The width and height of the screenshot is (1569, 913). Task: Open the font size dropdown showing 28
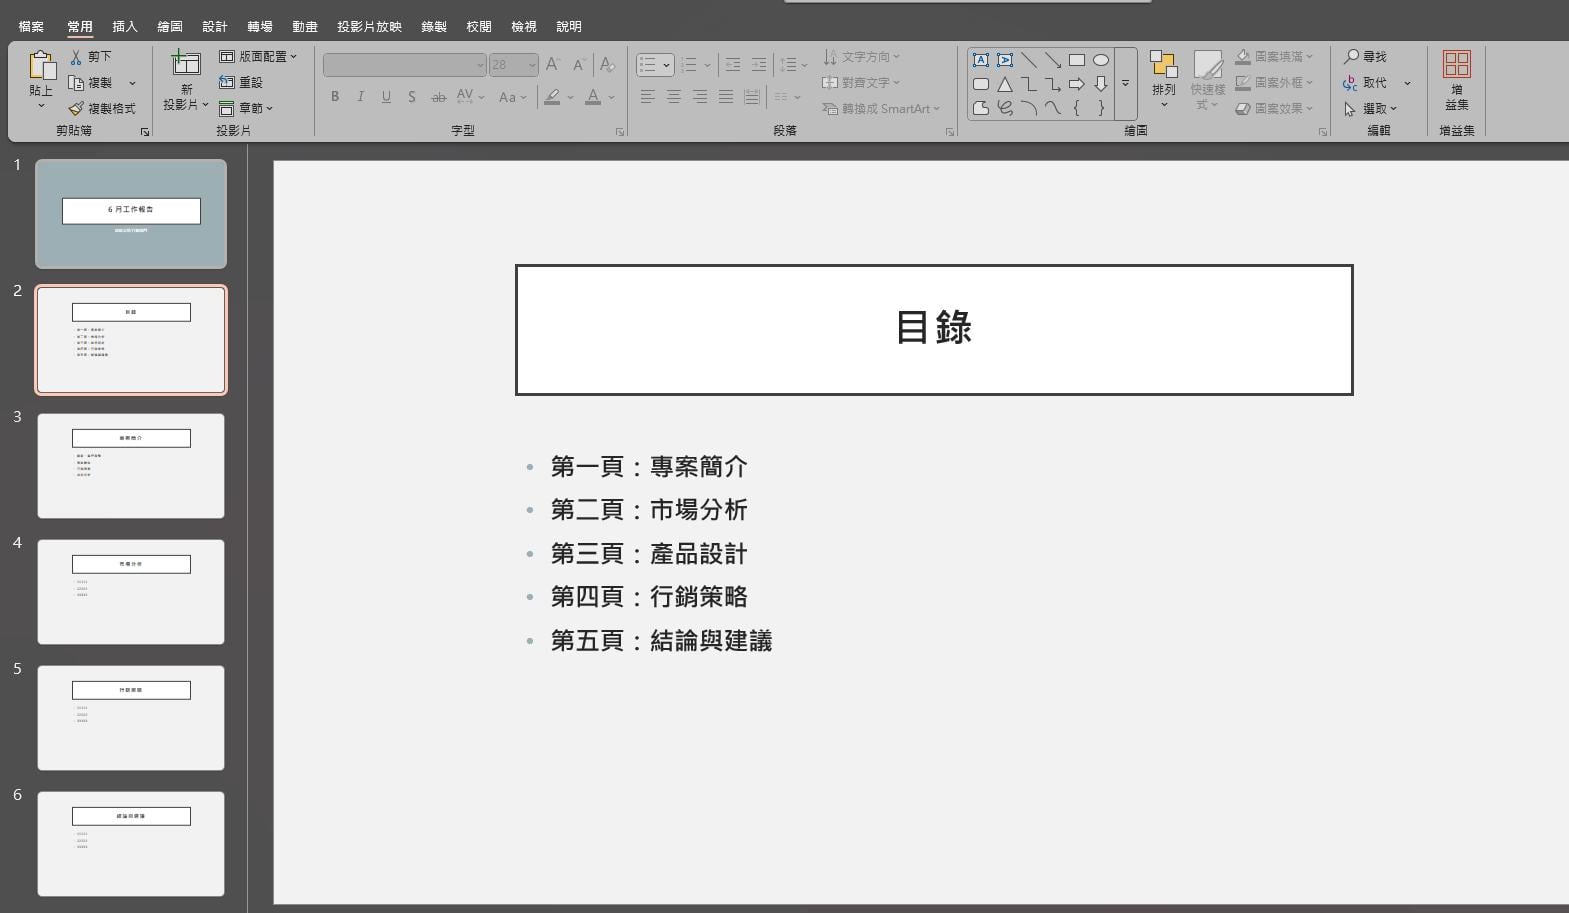tap(514, 65)
